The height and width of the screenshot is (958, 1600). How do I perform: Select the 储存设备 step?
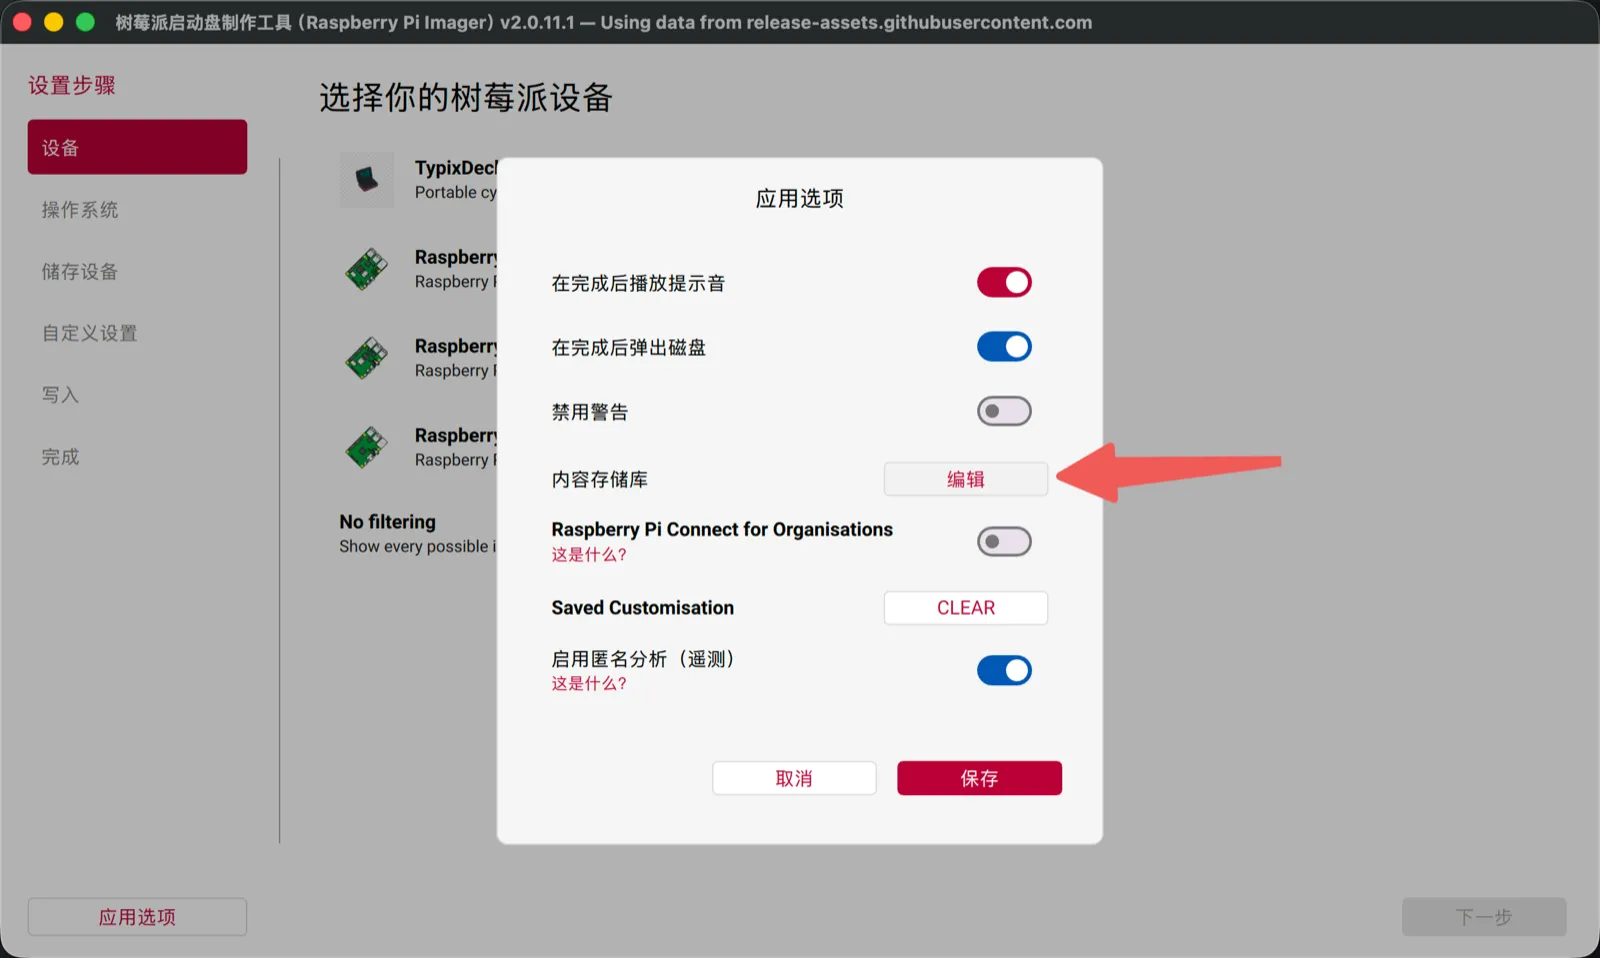pos(80,272)
